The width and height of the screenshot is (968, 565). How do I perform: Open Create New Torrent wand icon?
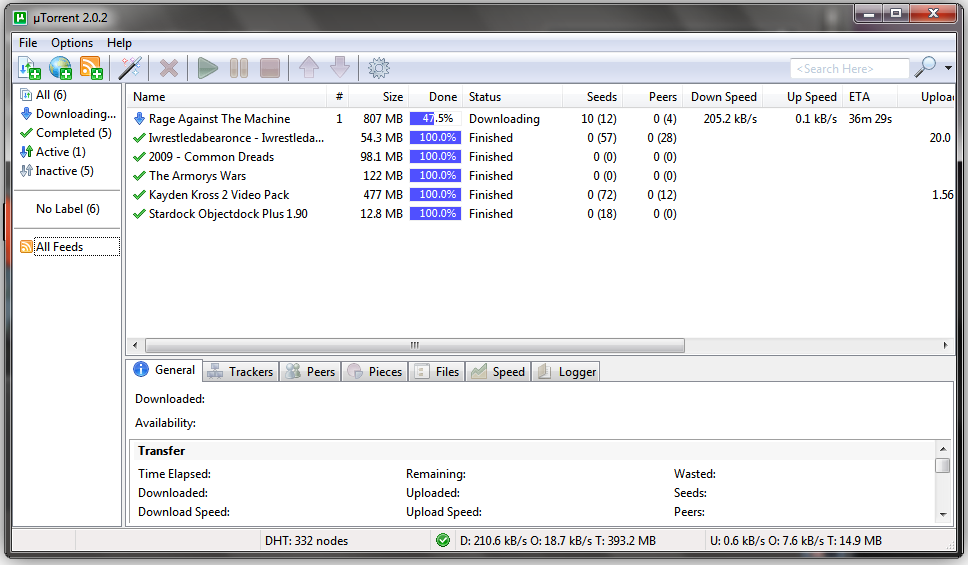pyautogui.click(x=130, y=68)
